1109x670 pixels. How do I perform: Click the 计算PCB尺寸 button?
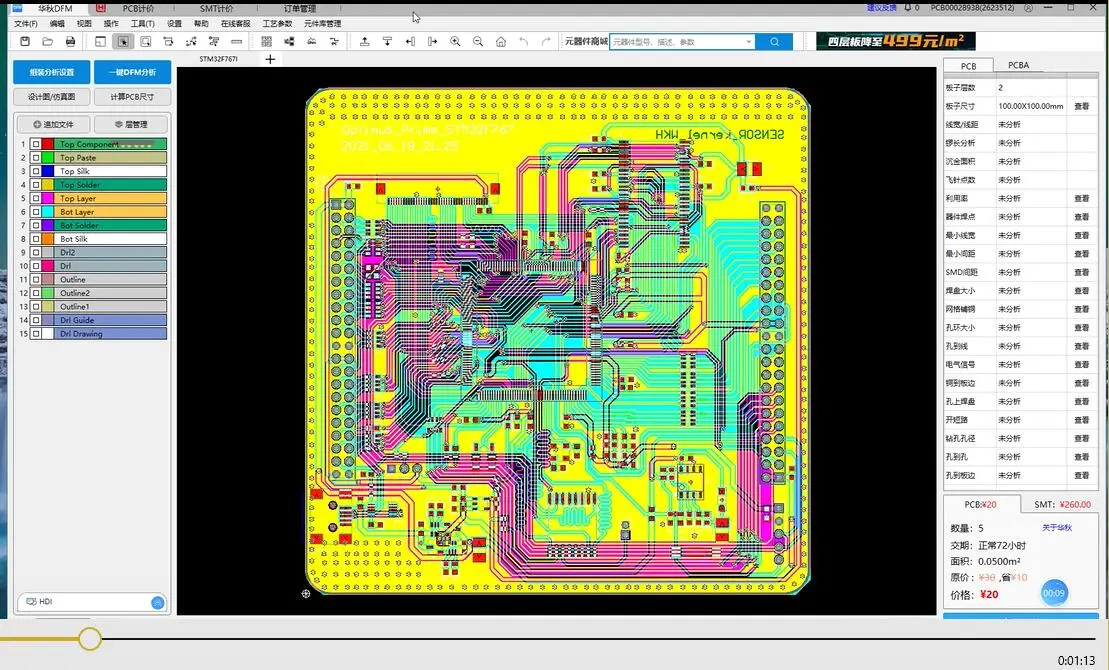(132, 97)
